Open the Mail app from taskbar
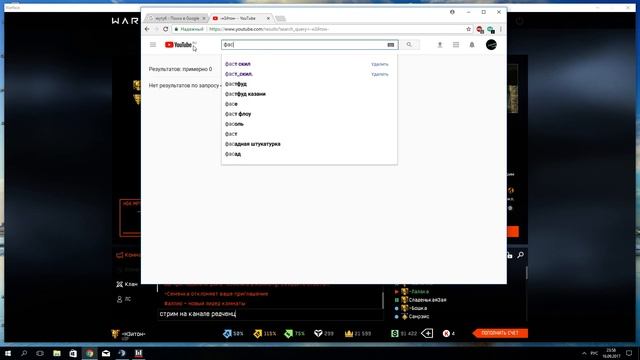This screenshot has height=360, width=640. pyautogui.click(x=106, y=353)
